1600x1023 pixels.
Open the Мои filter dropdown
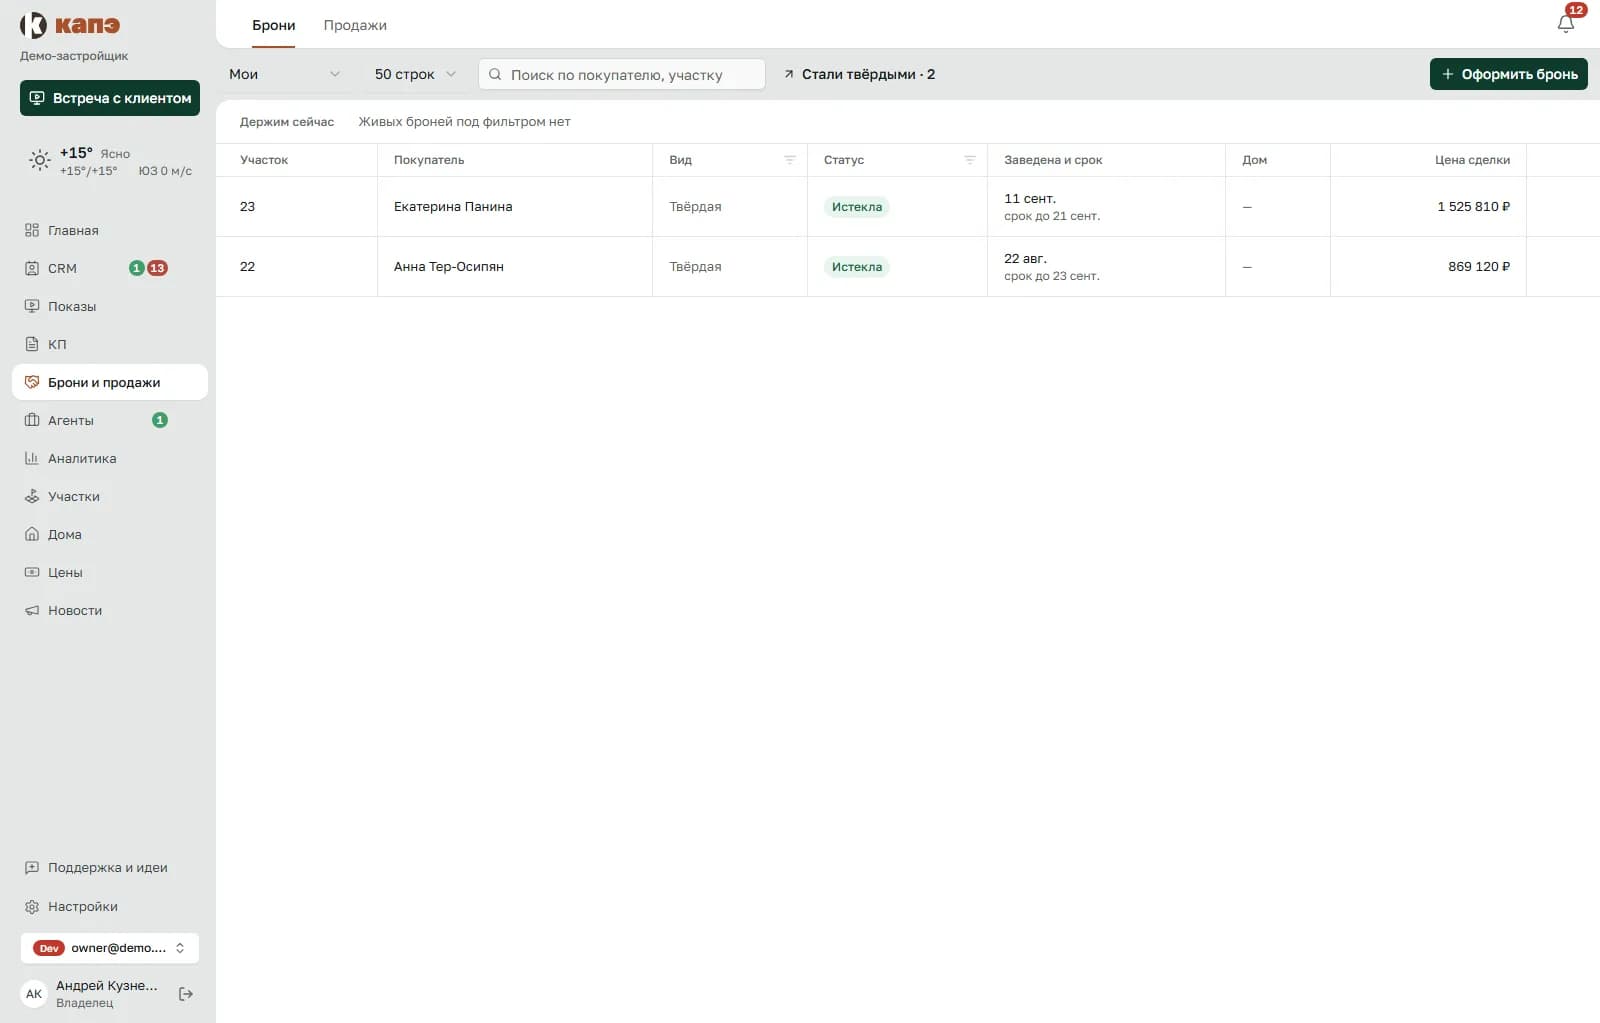pos(285,74)
